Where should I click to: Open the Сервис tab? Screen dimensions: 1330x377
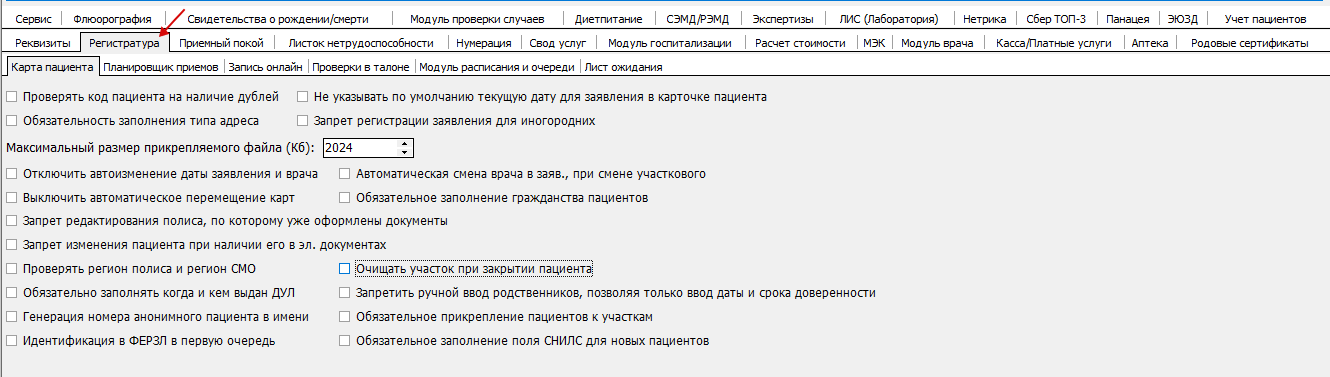[x=33, y=19]
